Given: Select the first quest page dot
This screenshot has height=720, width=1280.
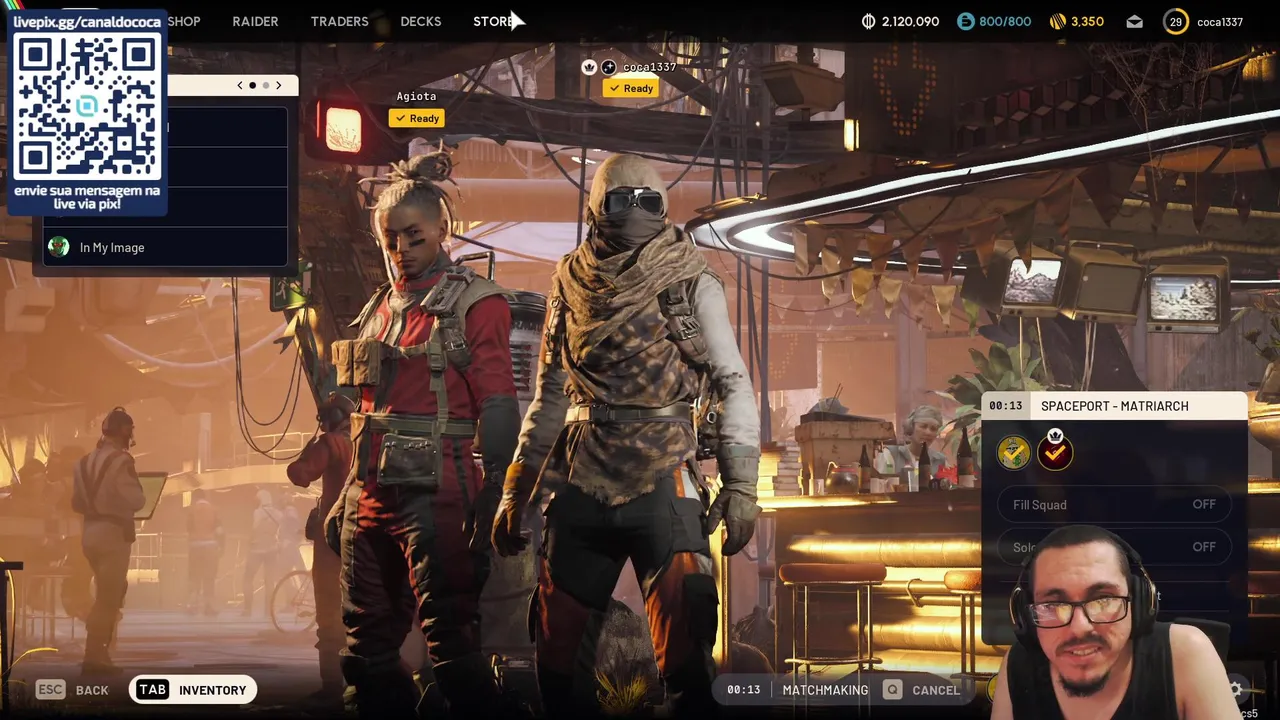Looking at the screenshot, I should (252, 85).
